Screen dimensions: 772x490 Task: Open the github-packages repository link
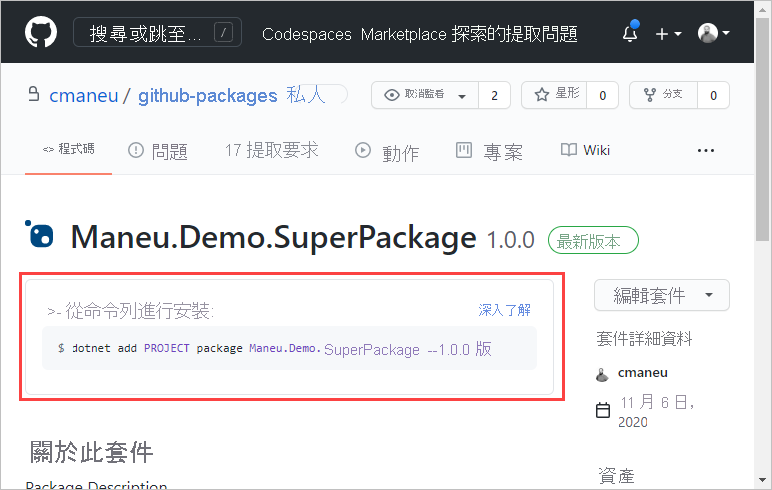click(x=207, y=96)
